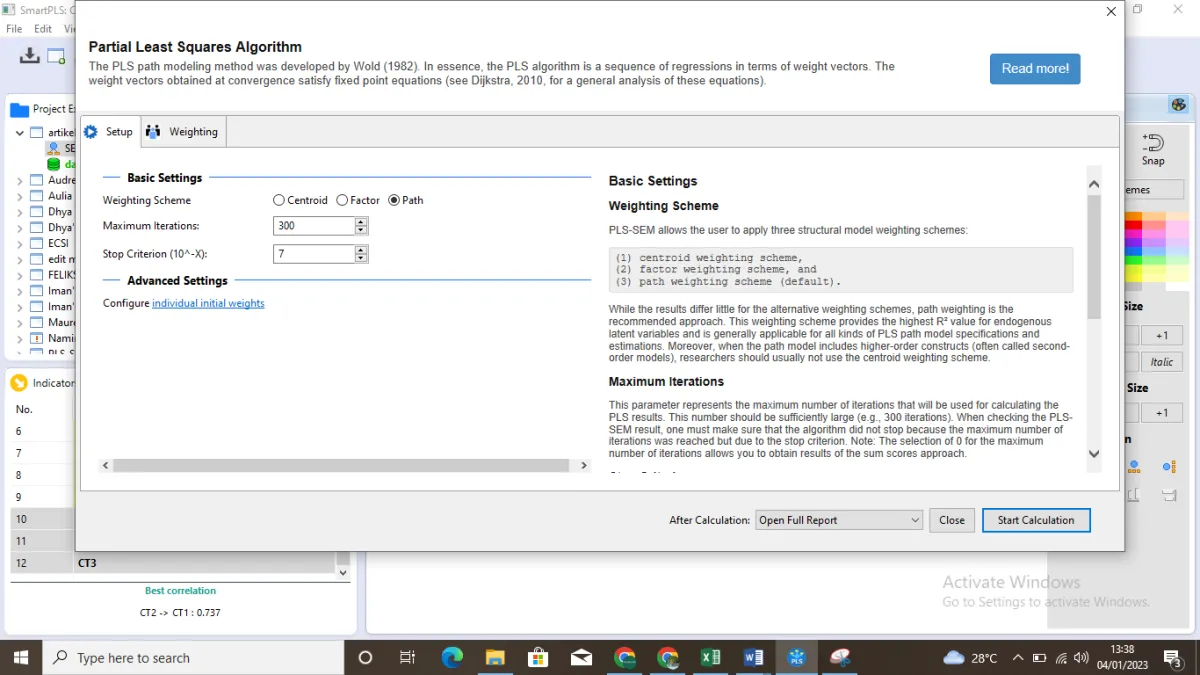Open Microsoft Edge from the taskbar

452,657
